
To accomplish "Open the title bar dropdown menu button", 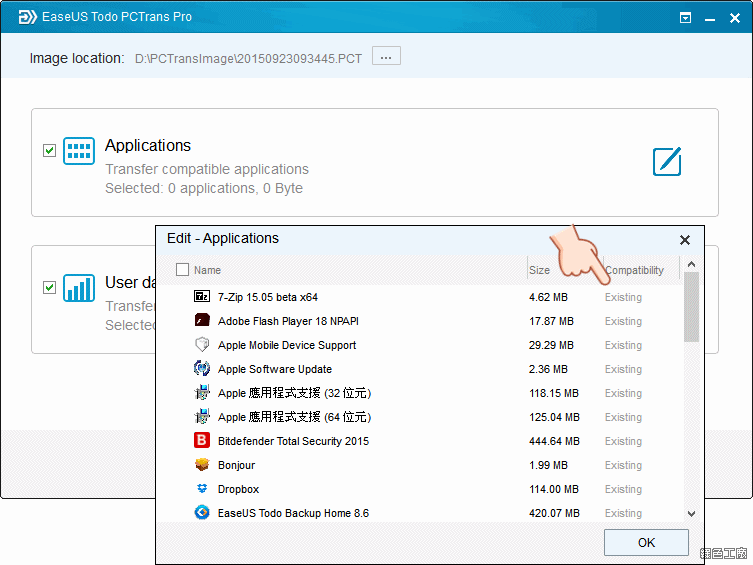I will pyautogui.click(x=685, y=18).
